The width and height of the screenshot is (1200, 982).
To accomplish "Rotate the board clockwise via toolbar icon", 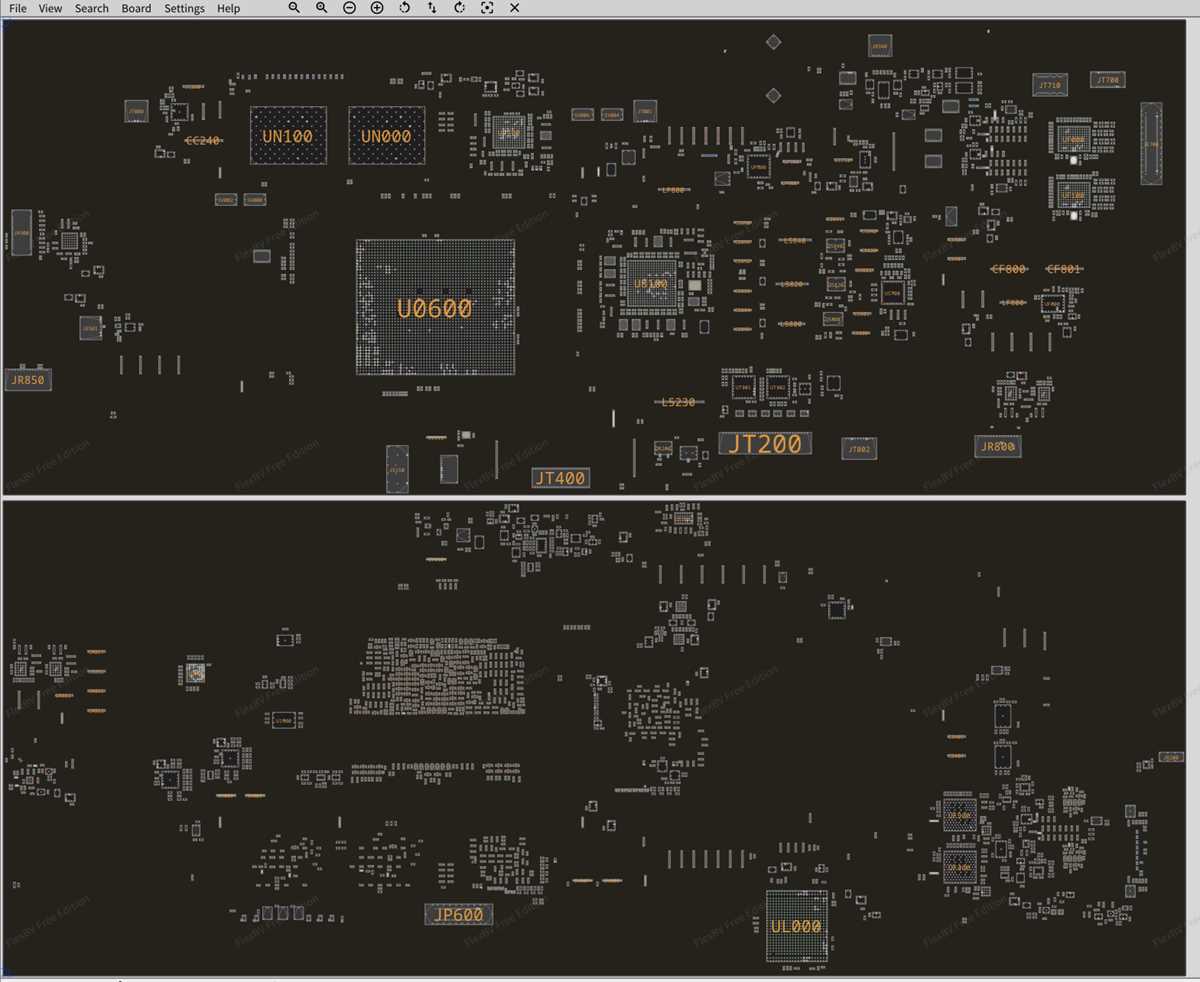I will [x=459, y=8].
